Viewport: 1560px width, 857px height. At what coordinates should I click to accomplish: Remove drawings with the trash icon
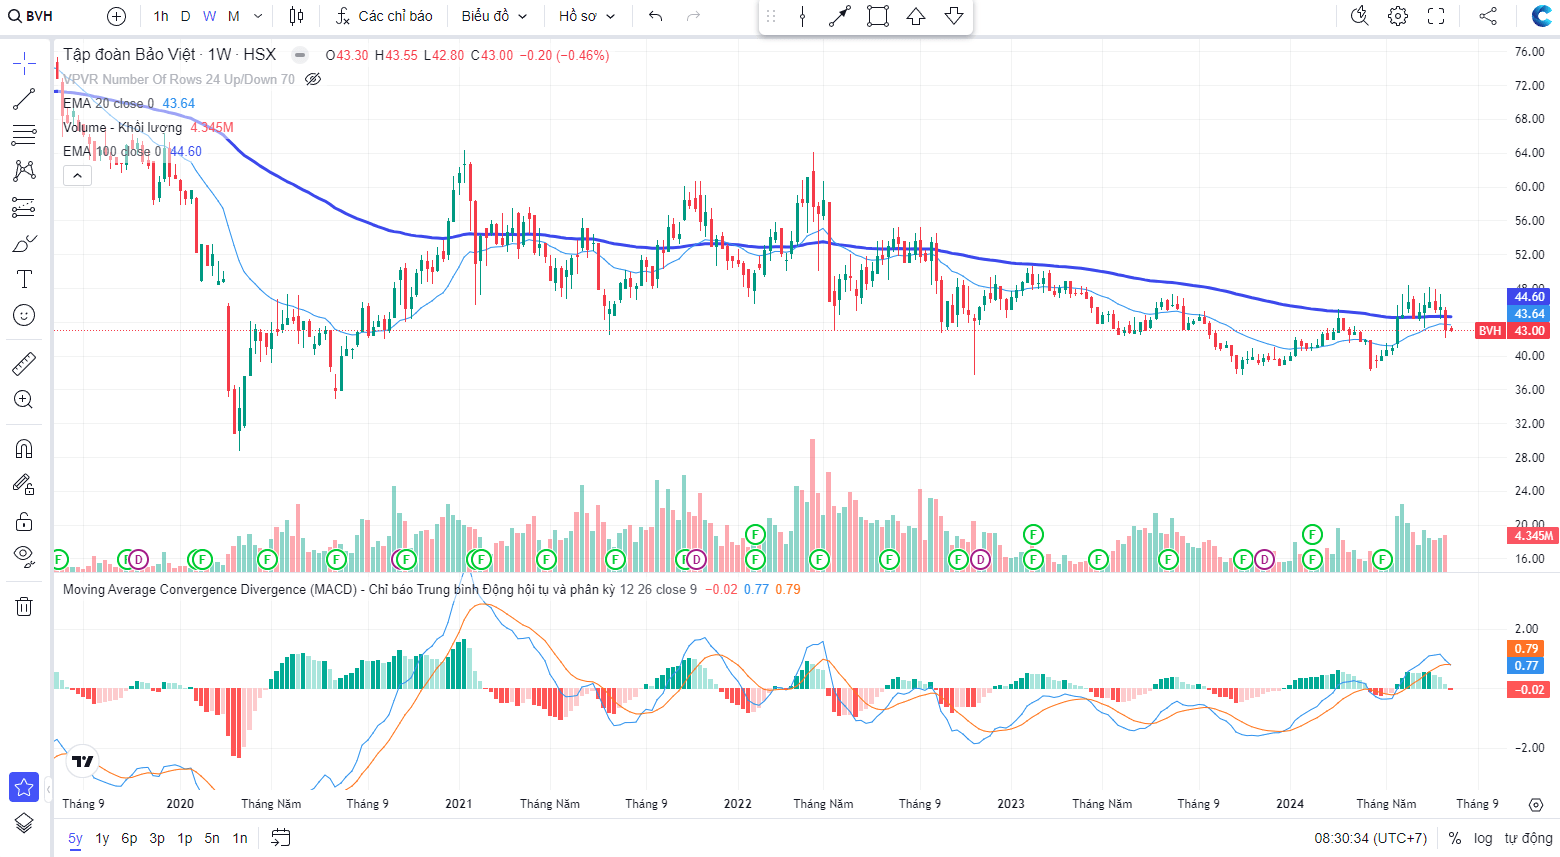tap(24, 606)
